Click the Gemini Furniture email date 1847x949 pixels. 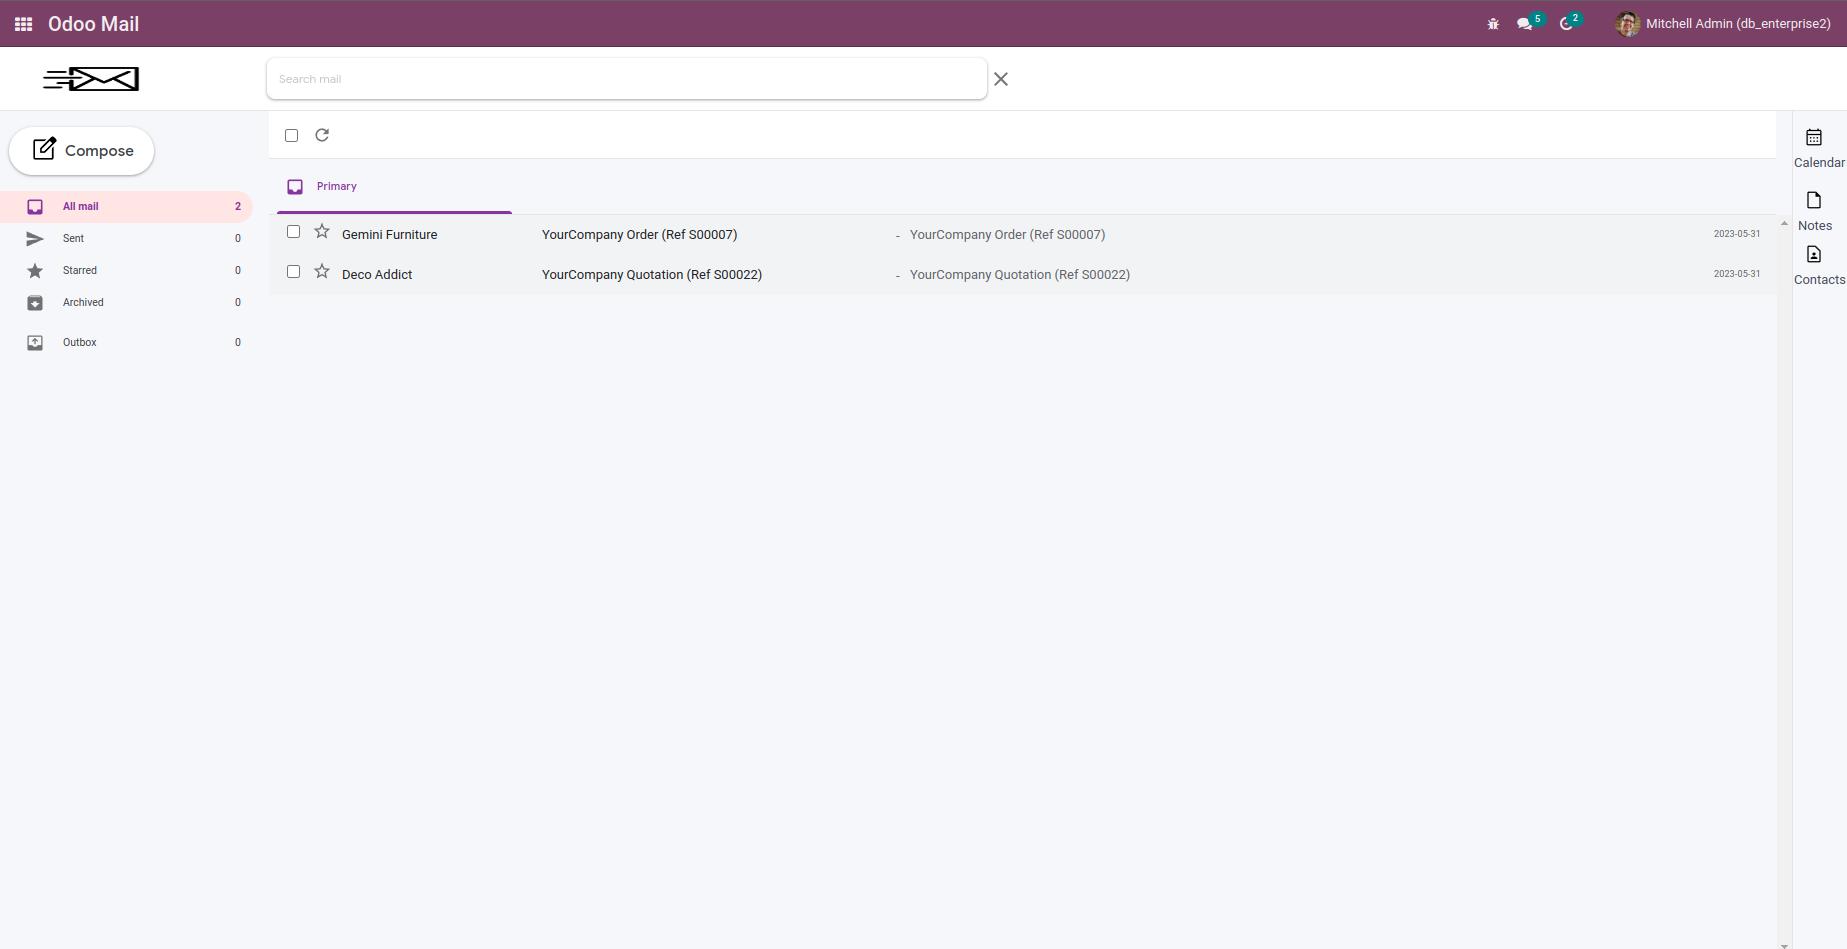coord(1737,234)
